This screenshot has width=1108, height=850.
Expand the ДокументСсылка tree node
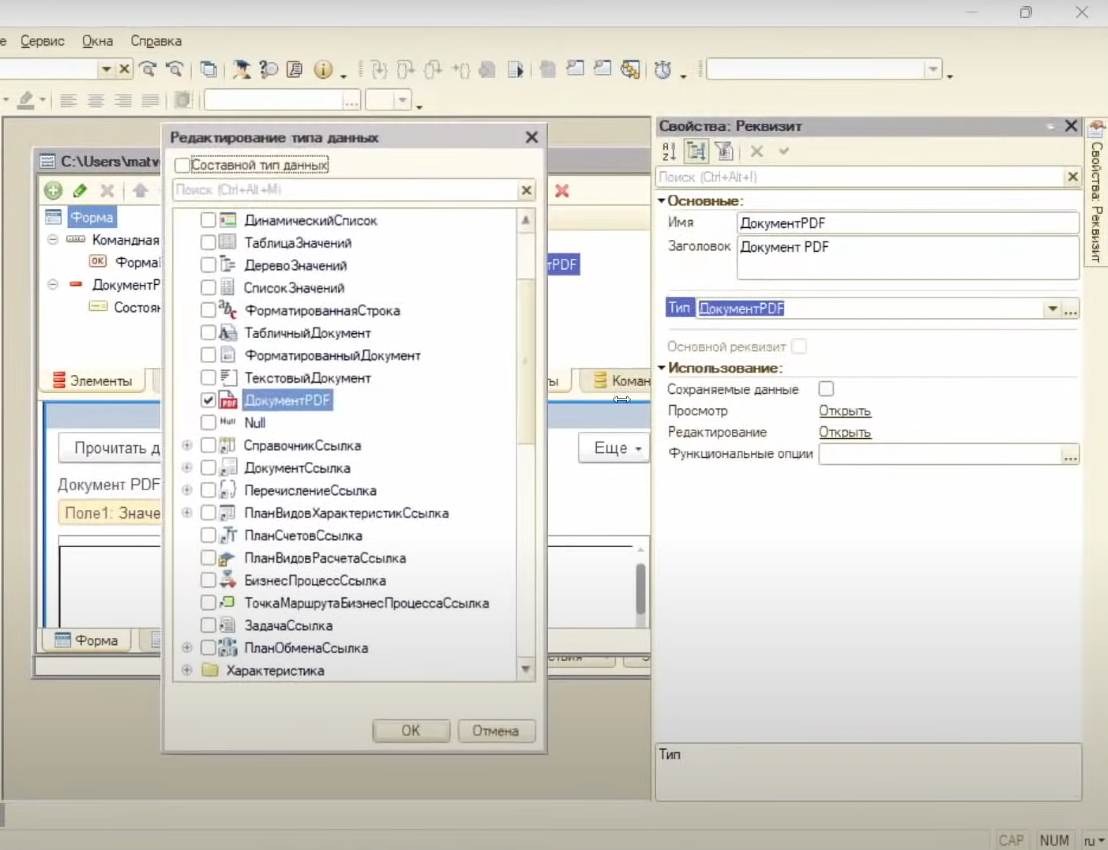[187, 468]
